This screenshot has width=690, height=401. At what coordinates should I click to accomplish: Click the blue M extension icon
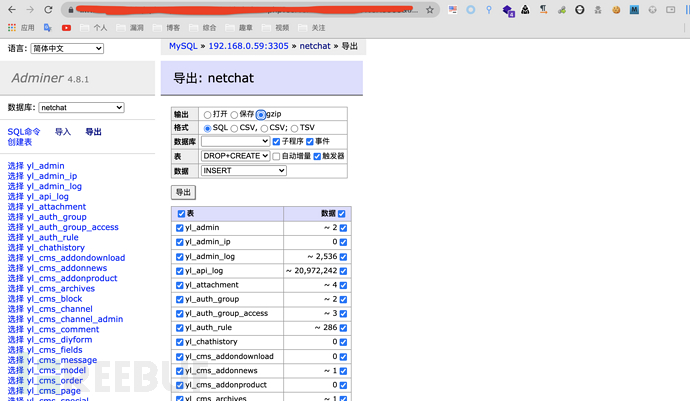(634, 10)
